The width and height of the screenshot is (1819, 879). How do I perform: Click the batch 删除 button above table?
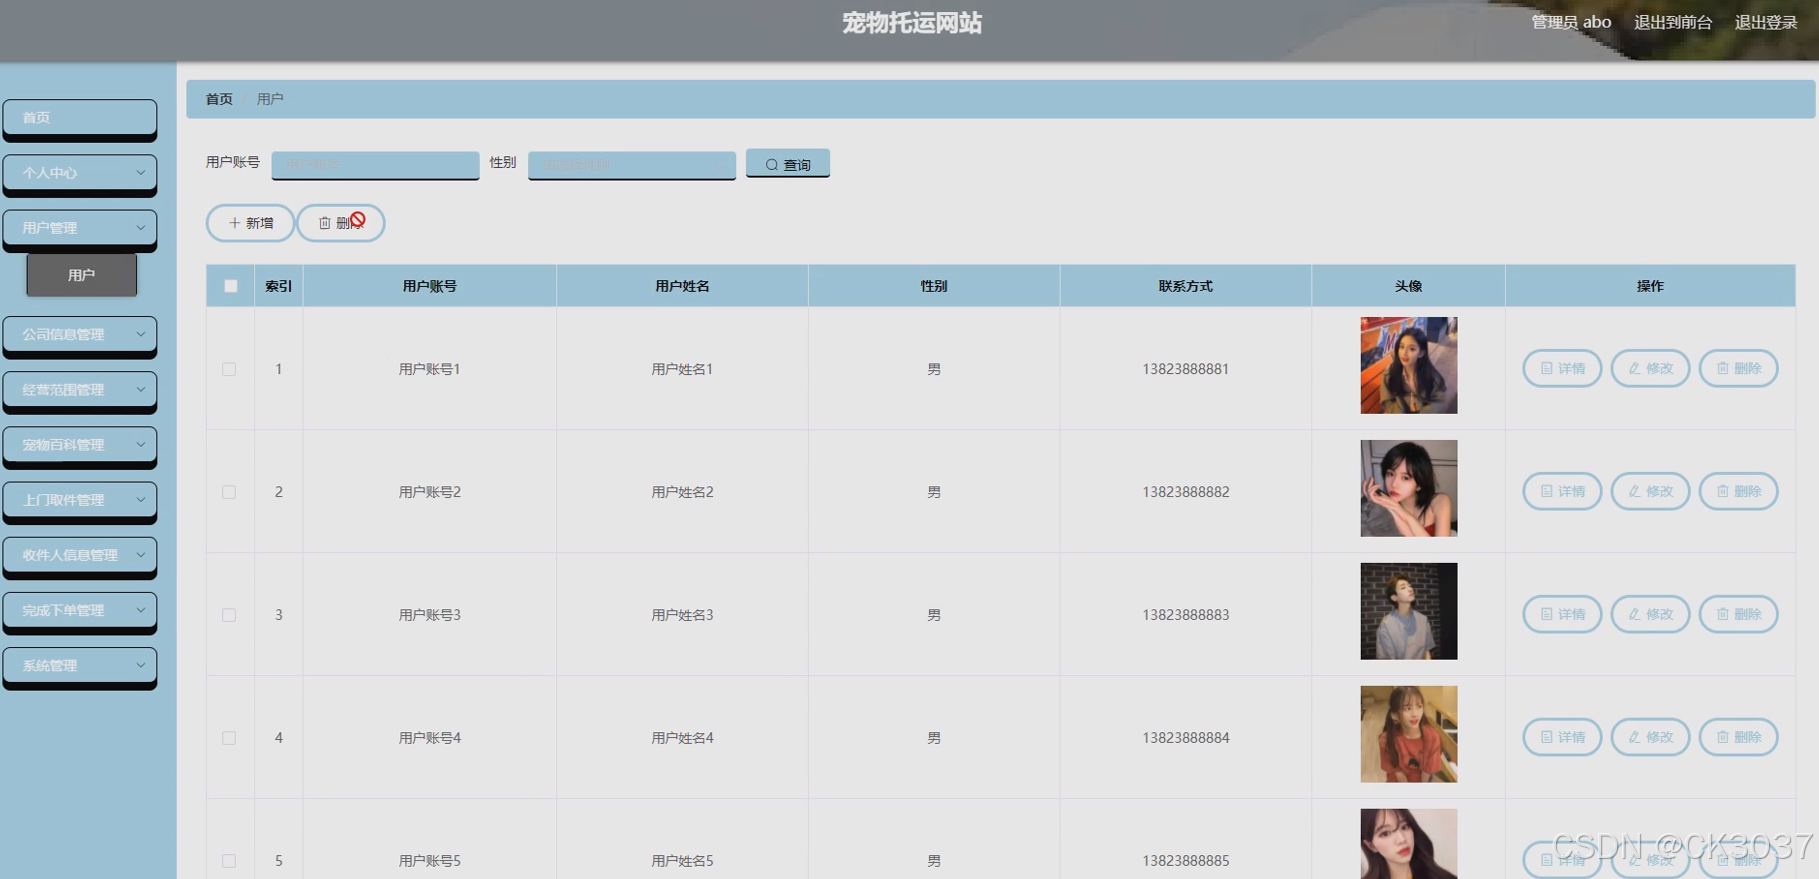pos(341,223)
